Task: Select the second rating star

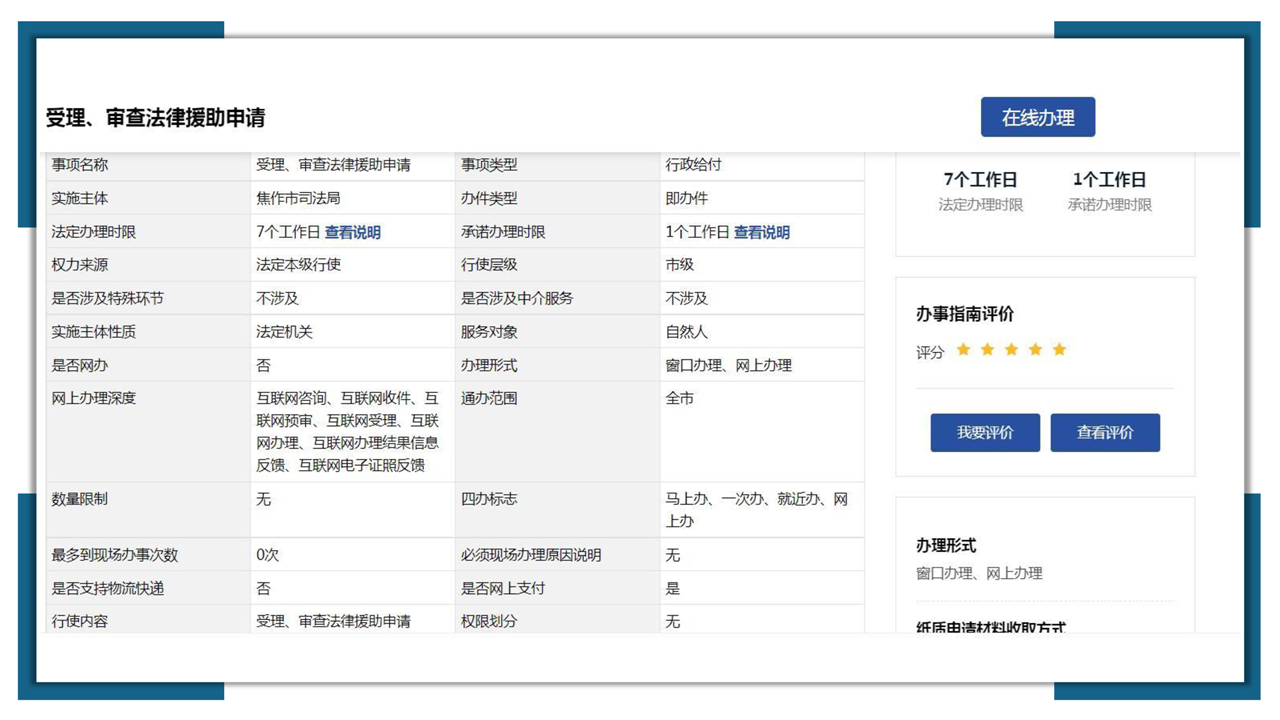Action: pos(987,350)
